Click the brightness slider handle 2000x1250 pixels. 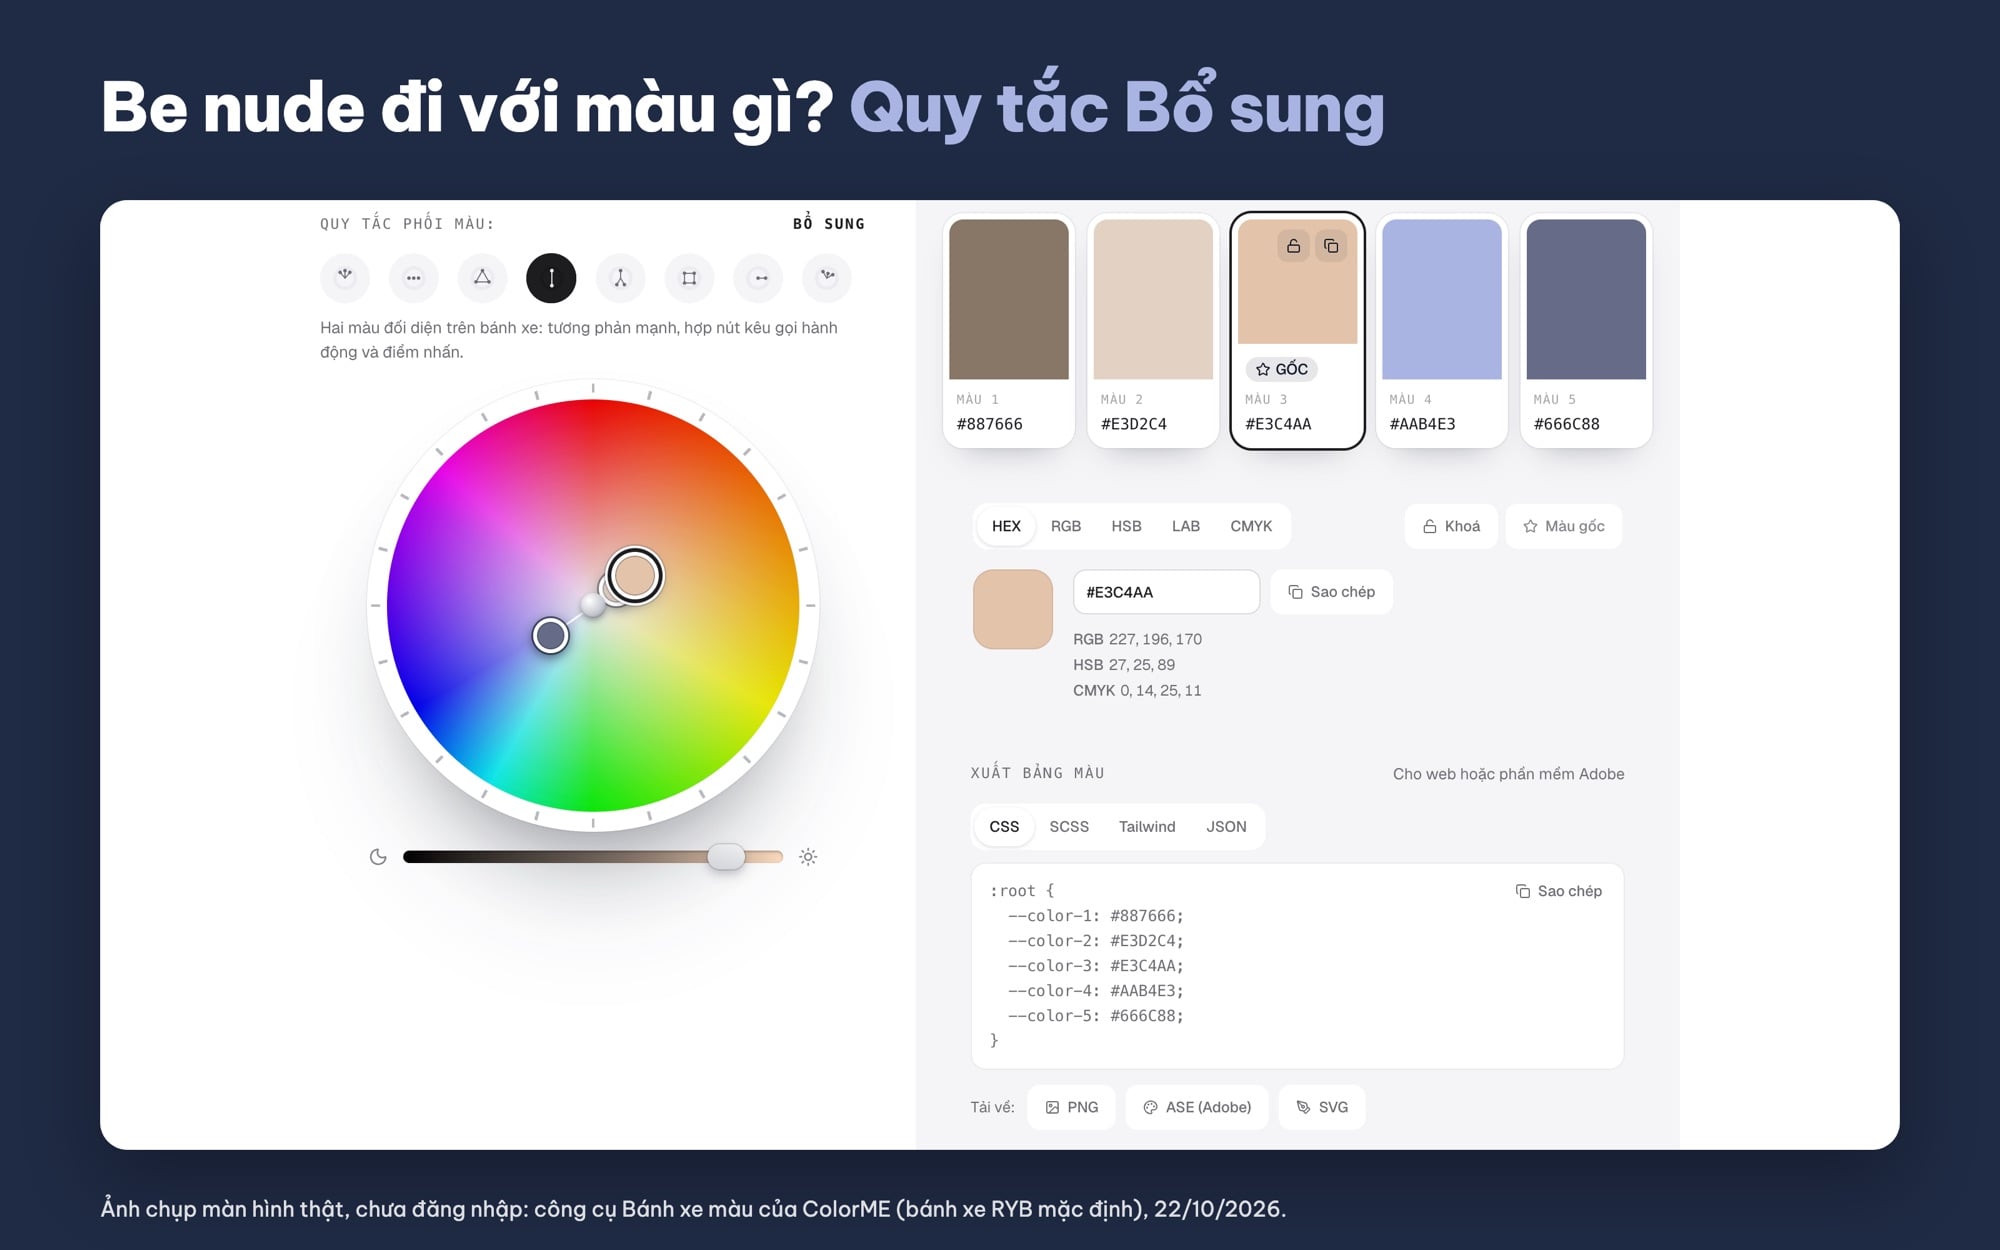[x=726, y=857]
